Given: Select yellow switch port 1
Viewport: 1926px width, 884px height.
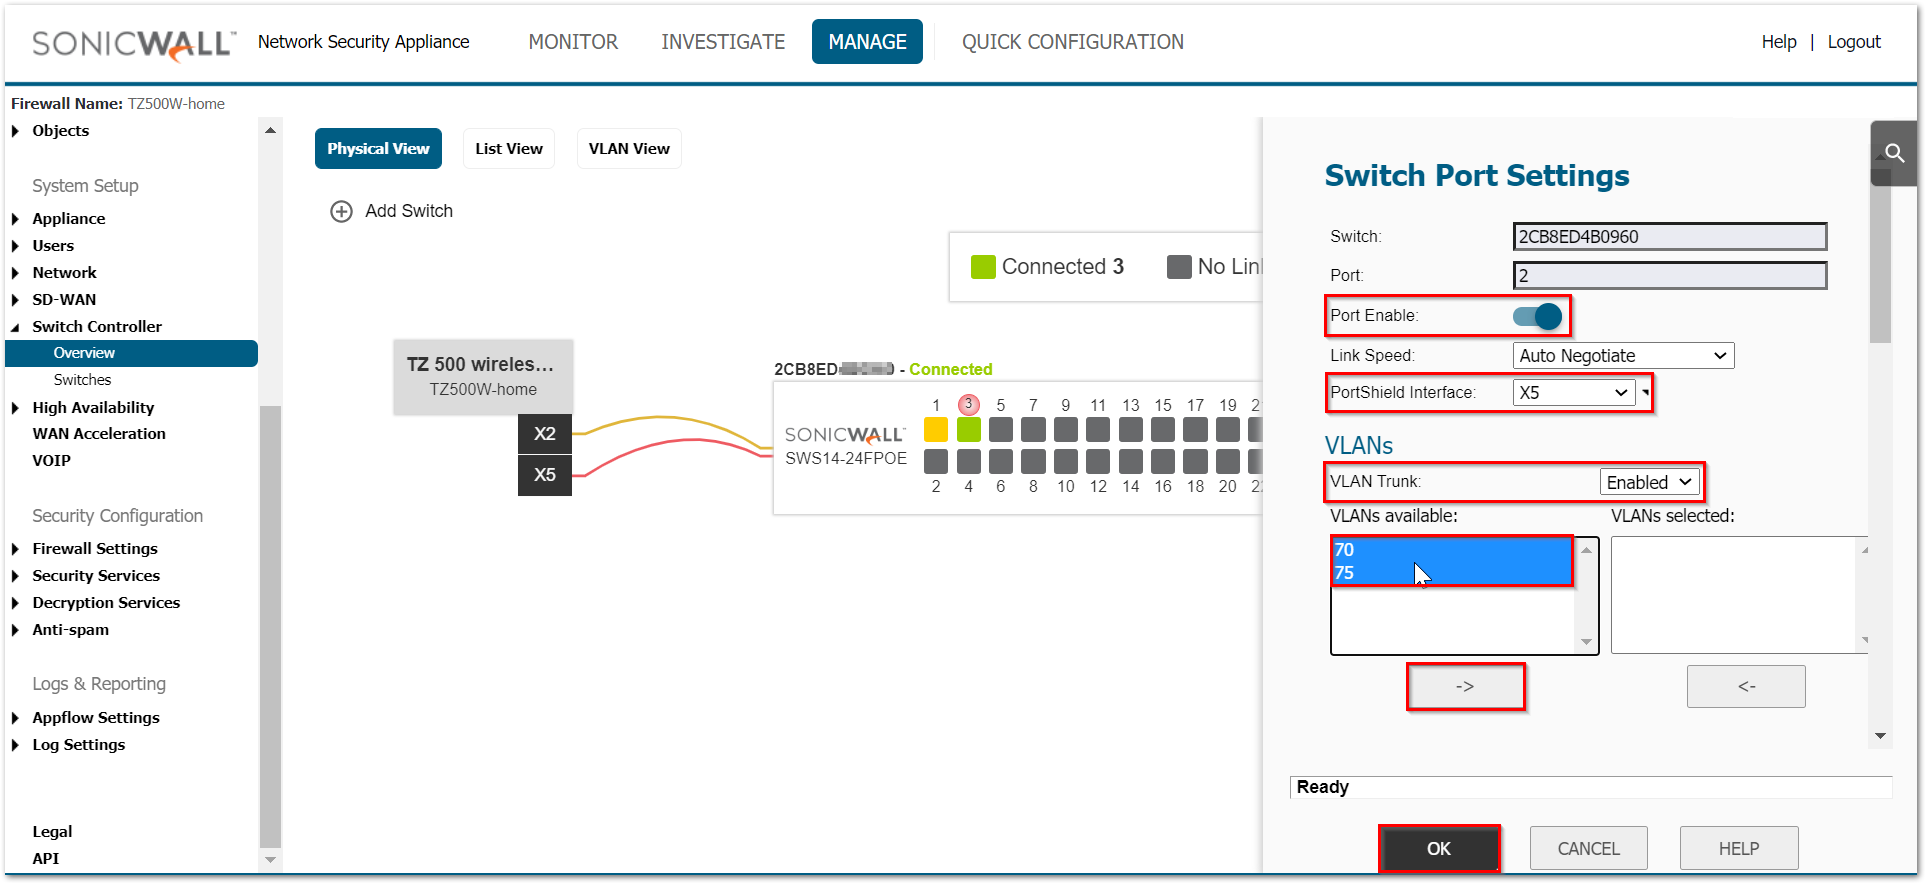Looking at the screenshot, I should [x=936, y=430].
